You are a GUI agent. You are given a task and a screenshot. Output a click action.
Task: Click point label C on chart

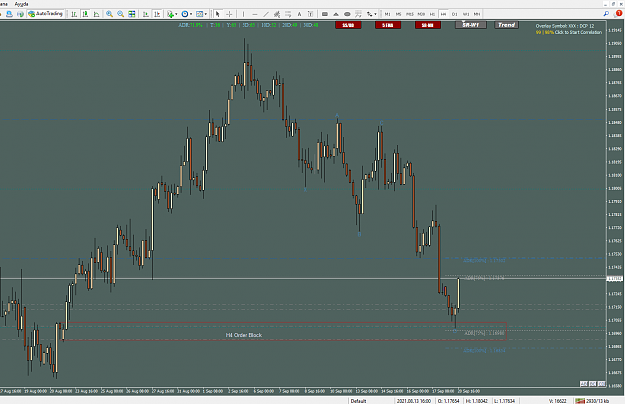click(x=381, y=123)
